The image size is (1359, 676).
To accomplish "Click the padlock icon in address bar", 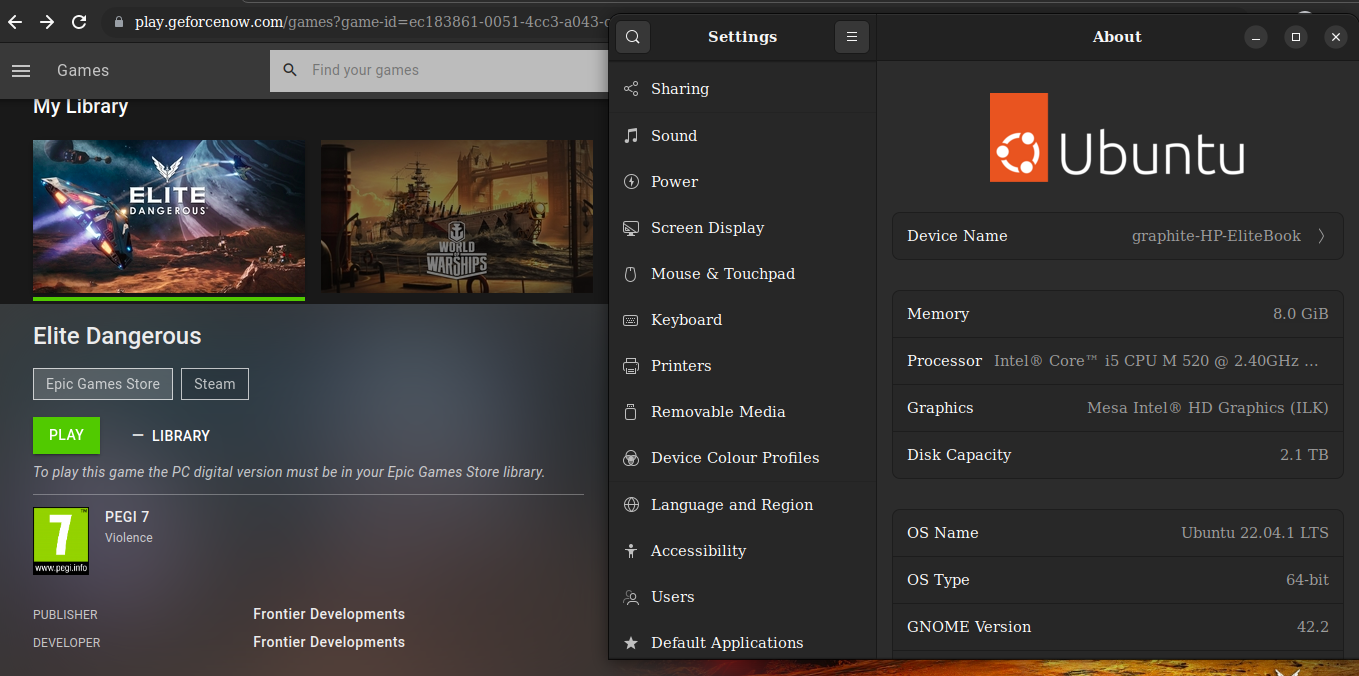I will [x=118, y=21].
